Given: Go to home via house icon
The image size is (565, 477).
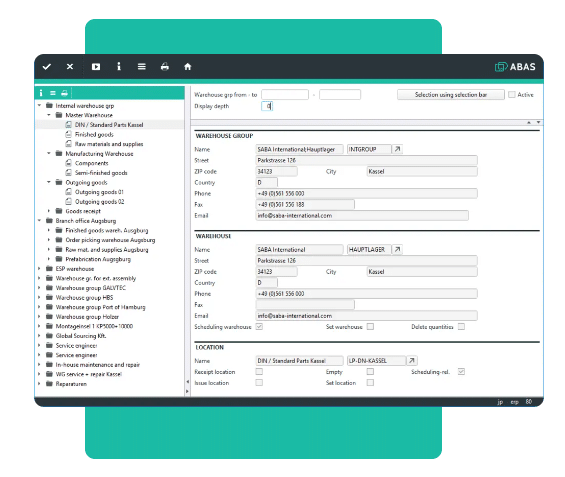Looking at the screenshot, I should tap(188, 67).
